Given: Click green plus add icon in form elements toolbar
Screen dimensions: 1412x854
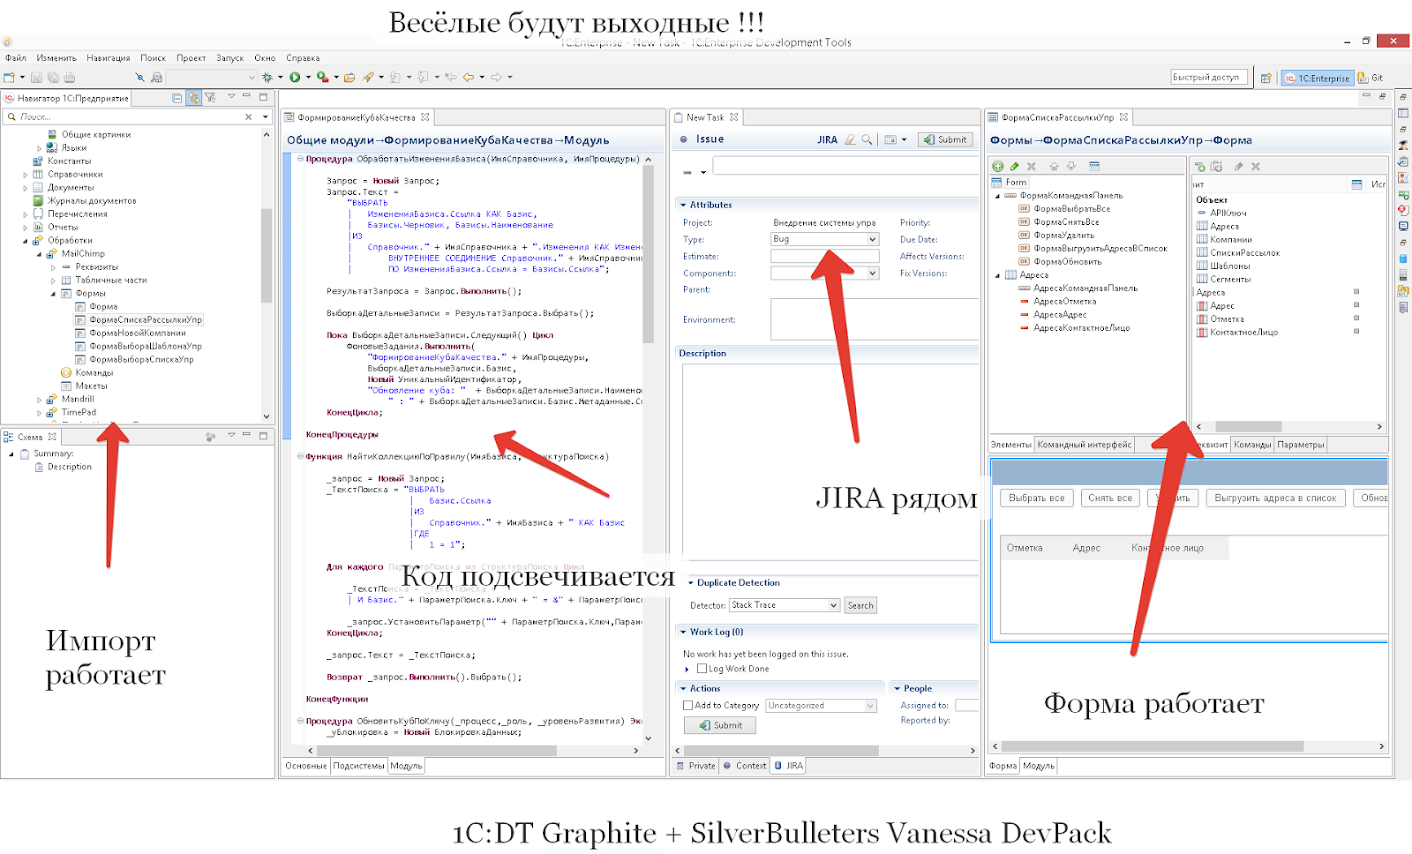Looking at the screenshot, I should pyautogui.click(x=998, y=166).
